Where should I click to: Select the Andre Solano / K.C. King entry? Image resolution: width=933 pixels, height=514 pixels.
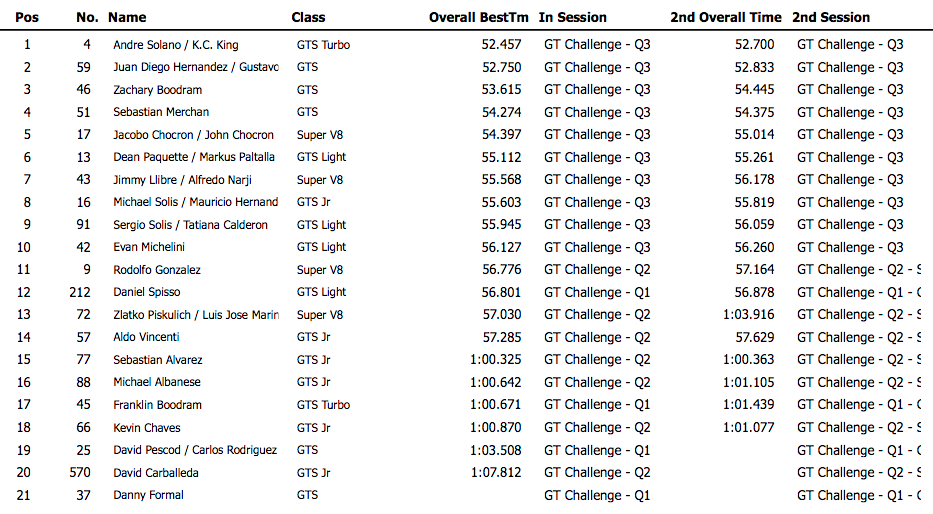(x=175, y=45)
